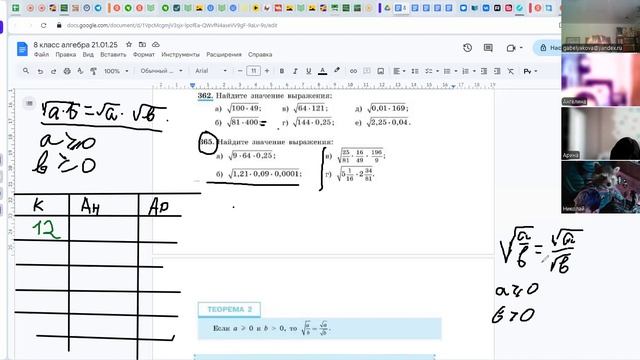640x360 pixels.
Task: Open the numbered list dropdown
Action: 469,71
